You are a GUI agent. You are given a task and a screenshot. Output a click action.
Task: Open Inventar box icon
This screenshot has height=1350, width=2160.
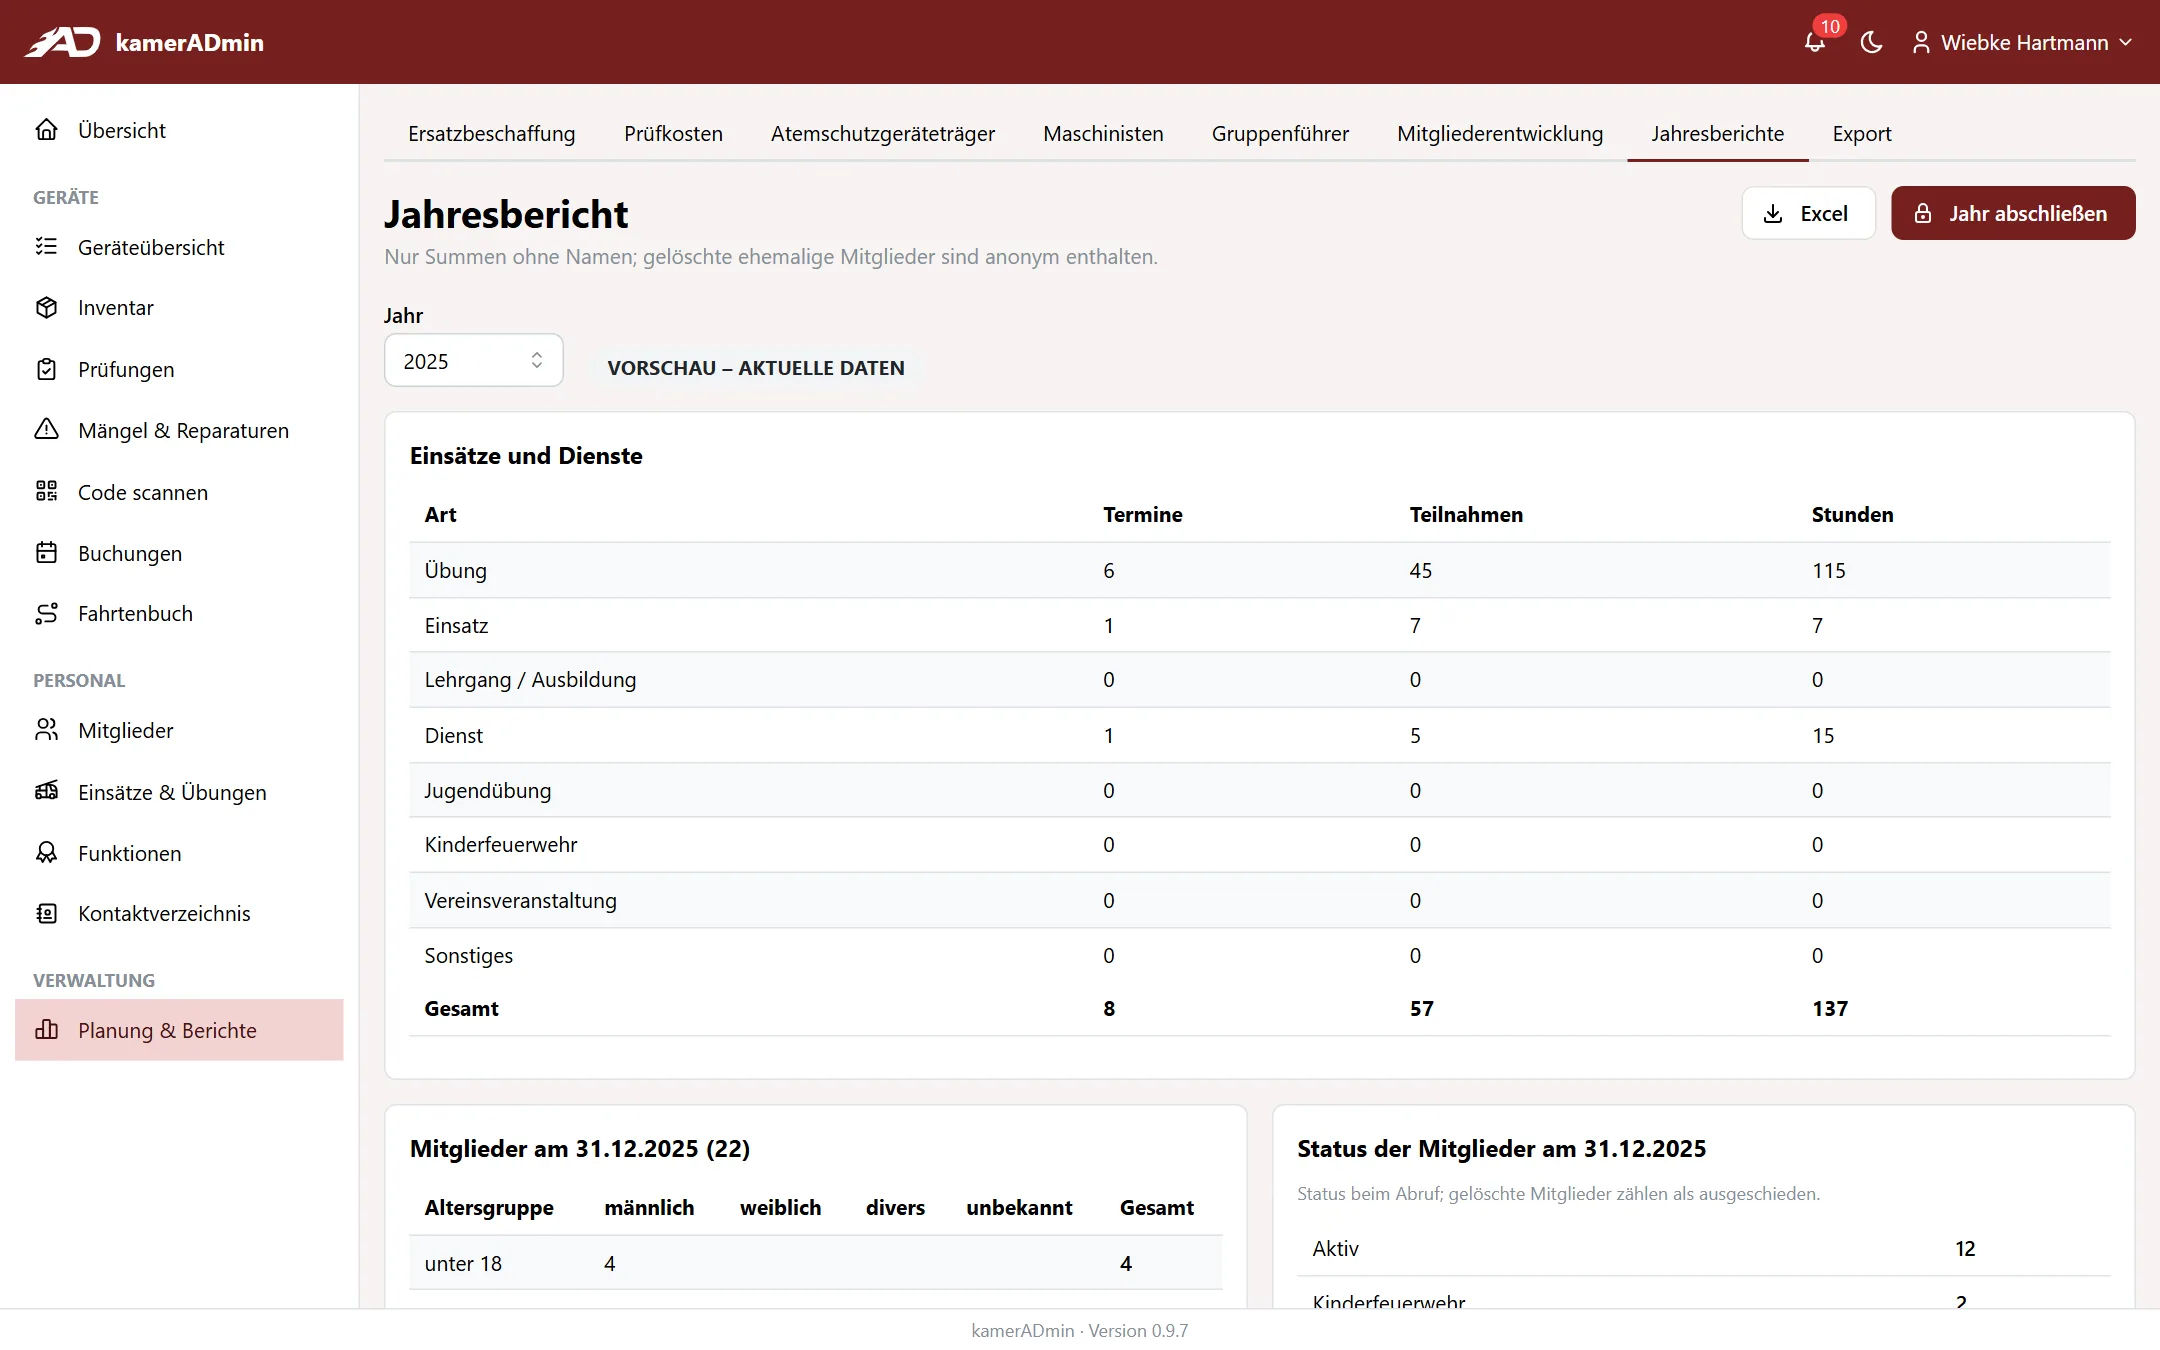point(47,308)
